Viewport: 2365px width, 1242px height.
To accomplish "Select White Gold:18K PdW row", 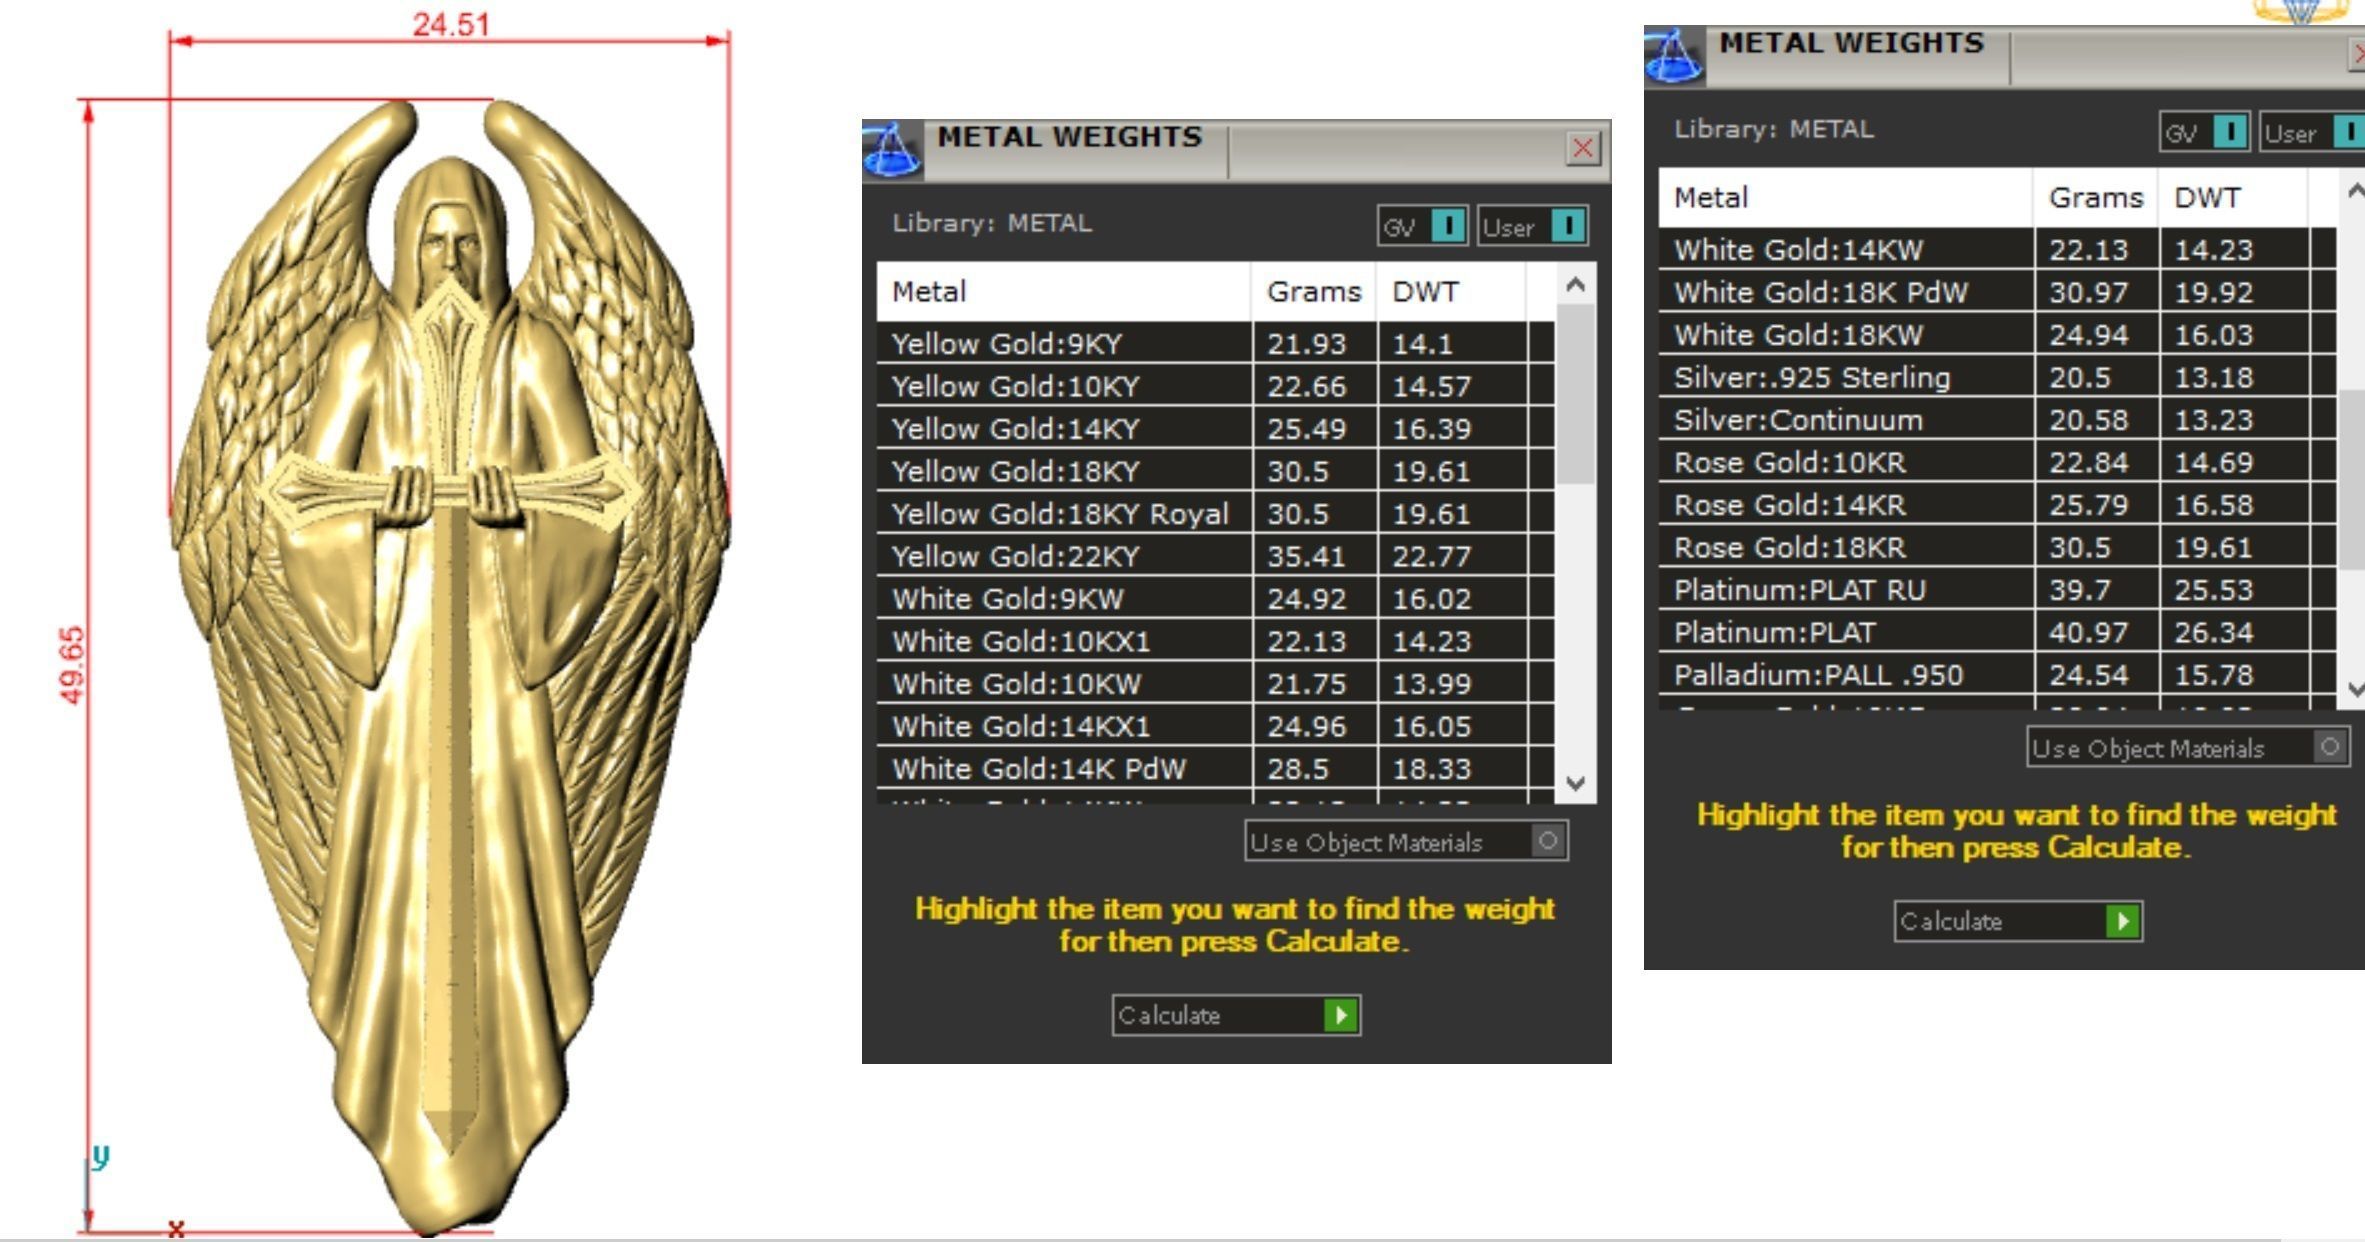I will [1997, 292].
